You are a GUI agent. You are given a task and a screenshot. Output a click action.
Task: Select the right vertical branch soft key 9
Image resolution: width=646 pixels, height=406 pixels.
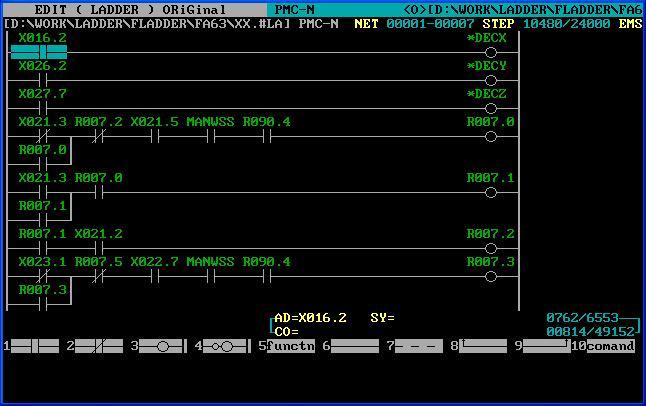click(547, 346)
